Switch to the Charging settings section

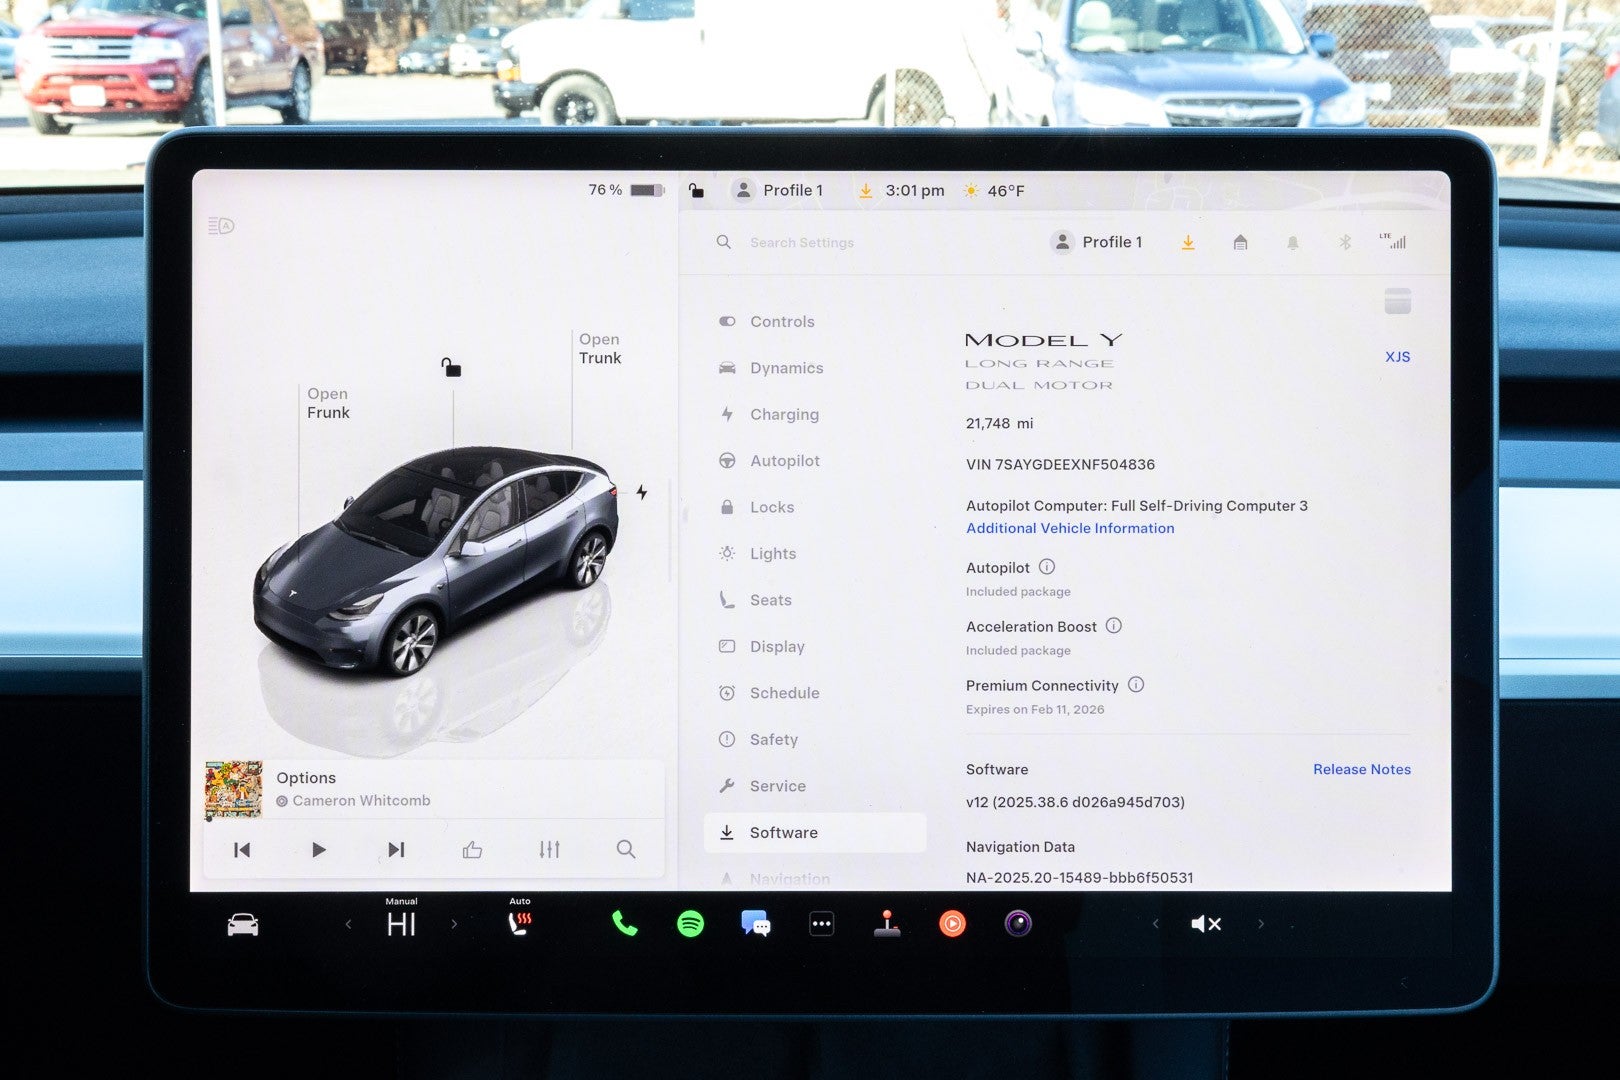click(784, 414)
